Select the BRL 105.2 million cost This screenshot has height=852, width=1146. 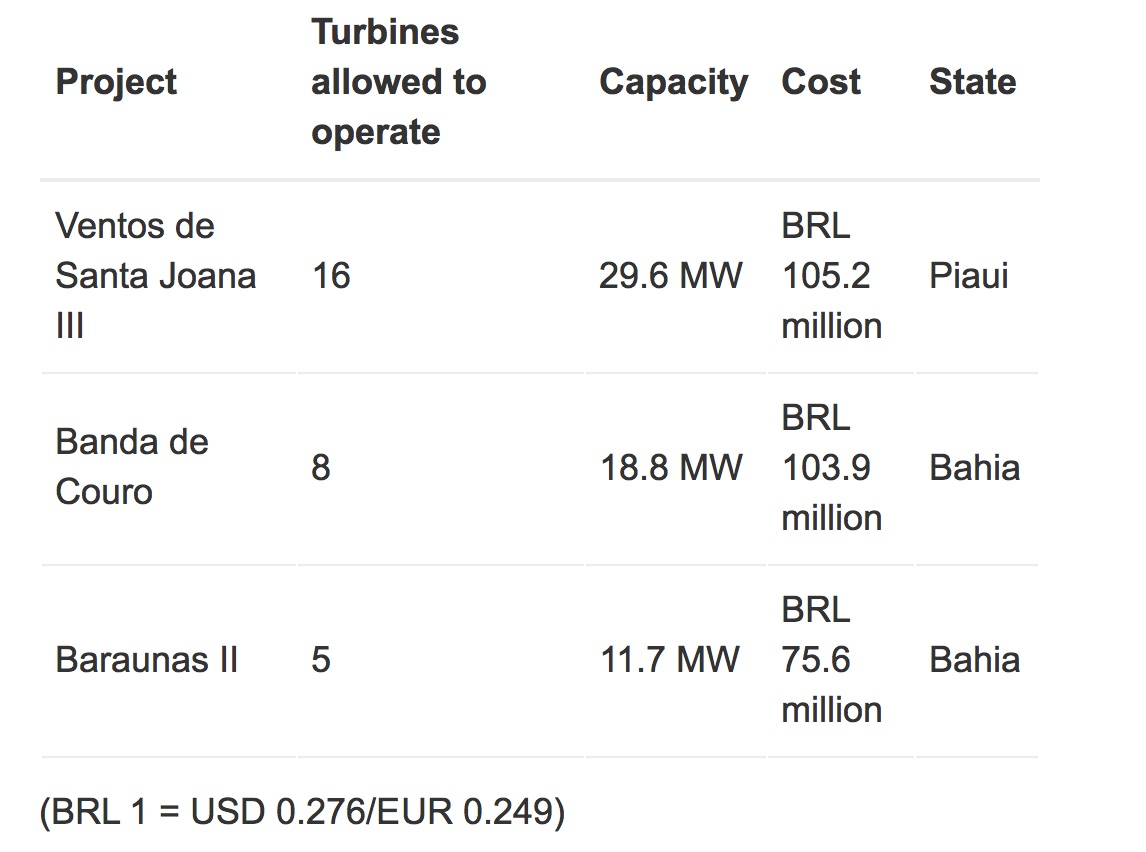(832, 276)
